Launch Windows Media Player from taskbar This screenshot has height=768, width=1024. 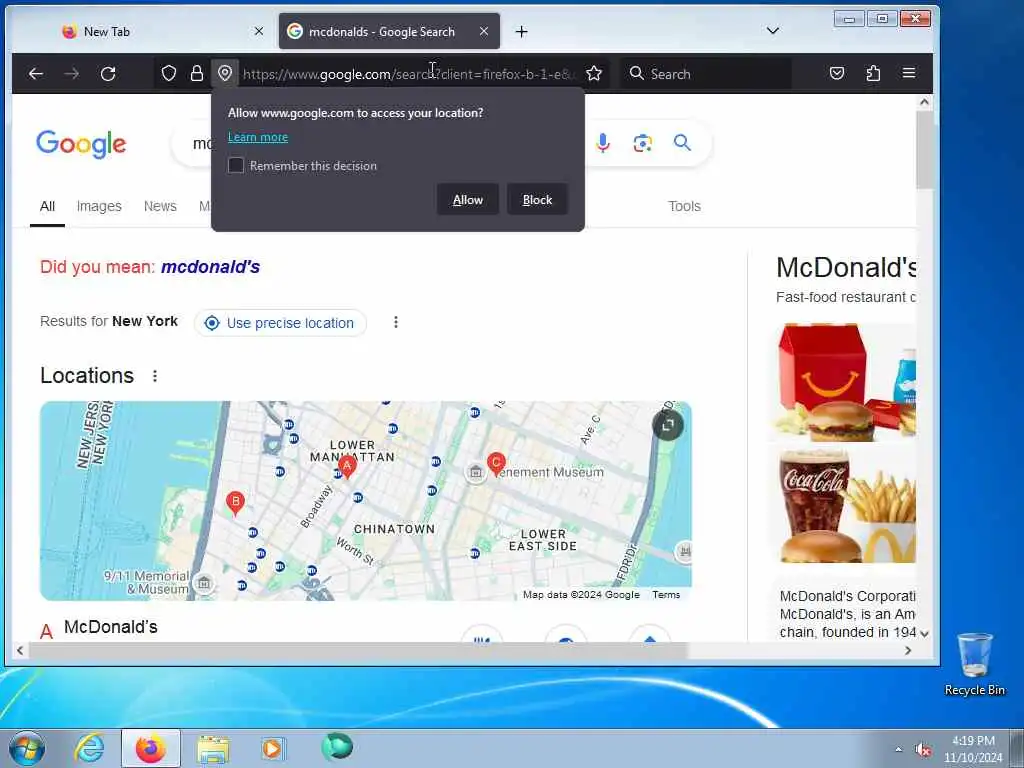click(x=272, y=748)
